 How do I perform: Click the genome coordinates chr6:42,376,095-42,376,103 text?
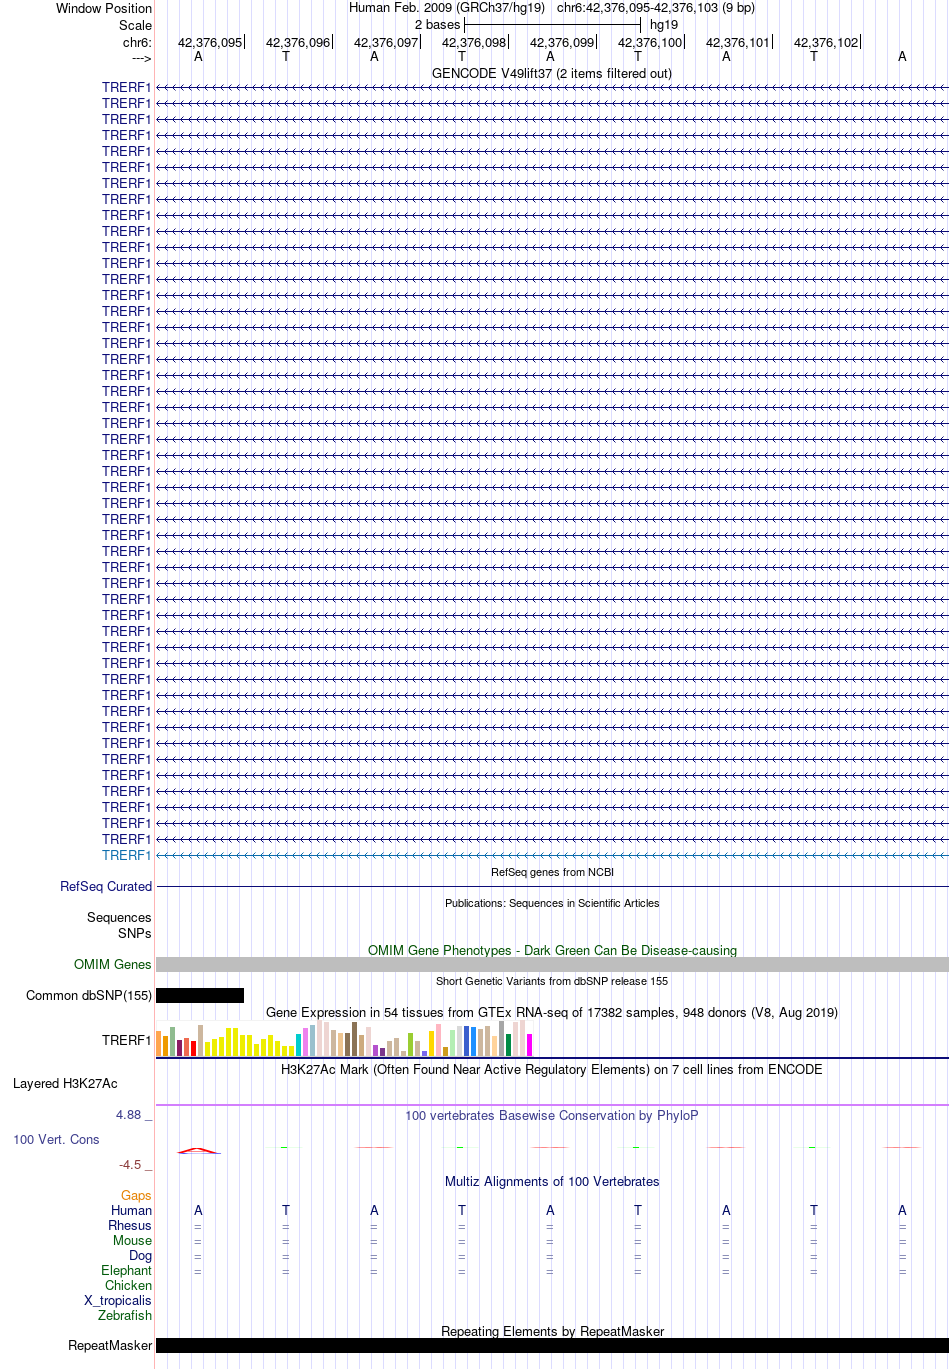656,8
